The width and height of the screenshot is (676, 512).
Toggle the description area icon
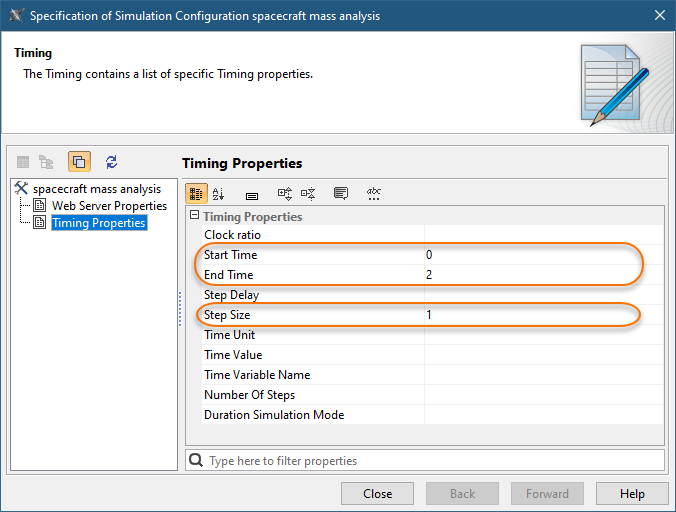[x=341, y=193]
